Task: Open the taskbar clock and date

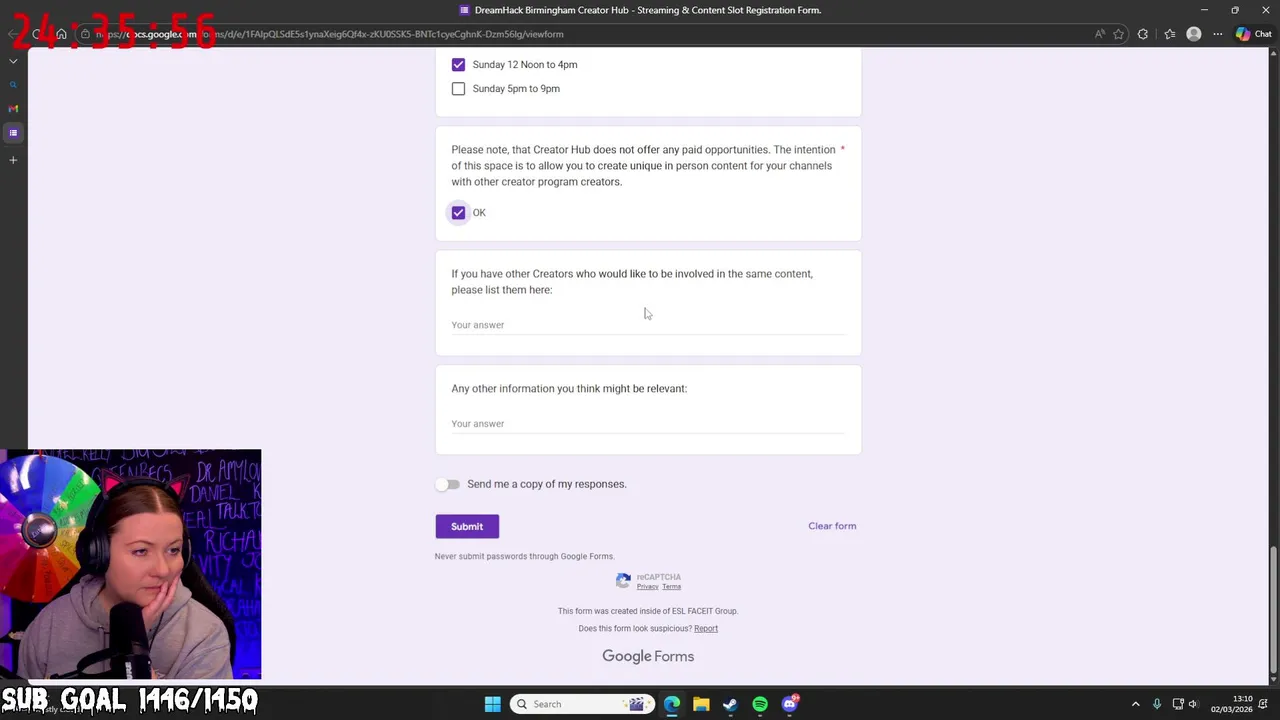Action: click(x=1231, y=704)
